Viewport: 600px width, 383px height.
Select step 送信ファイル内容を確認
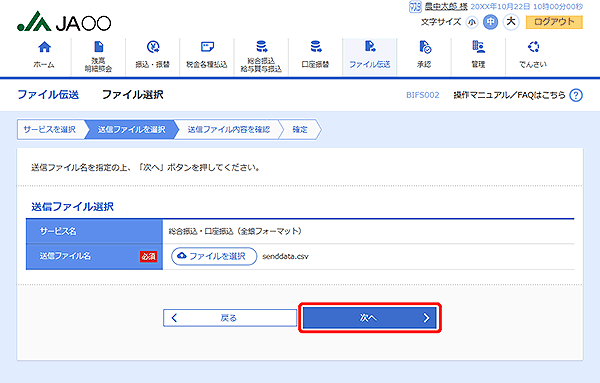coord(228,129)
